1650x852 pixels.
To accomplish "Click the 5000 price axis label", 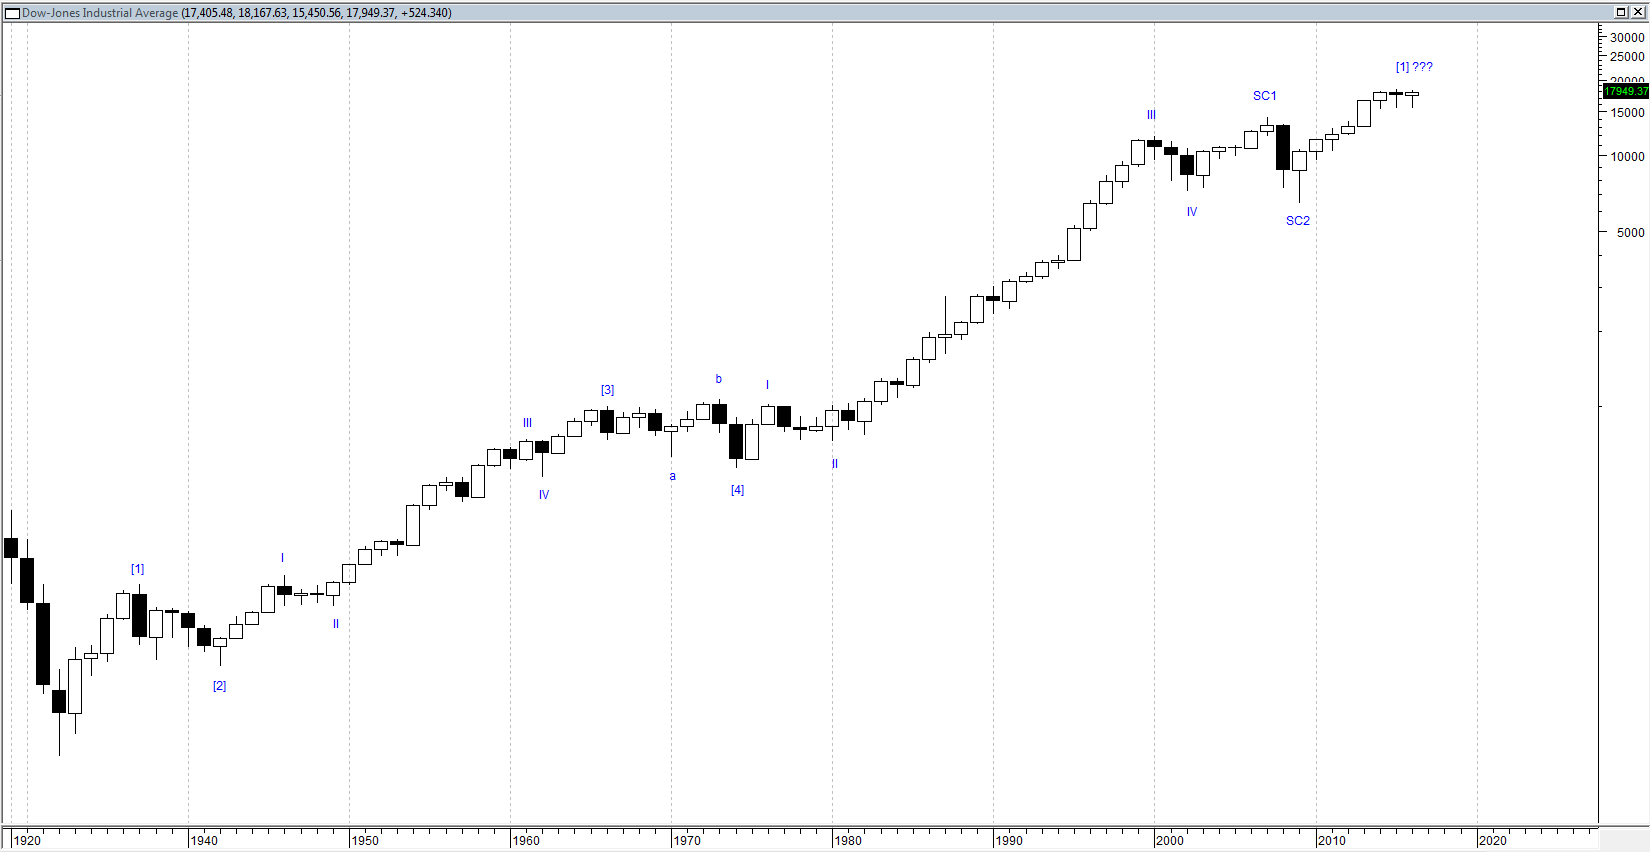I will tap(1630, 233).
